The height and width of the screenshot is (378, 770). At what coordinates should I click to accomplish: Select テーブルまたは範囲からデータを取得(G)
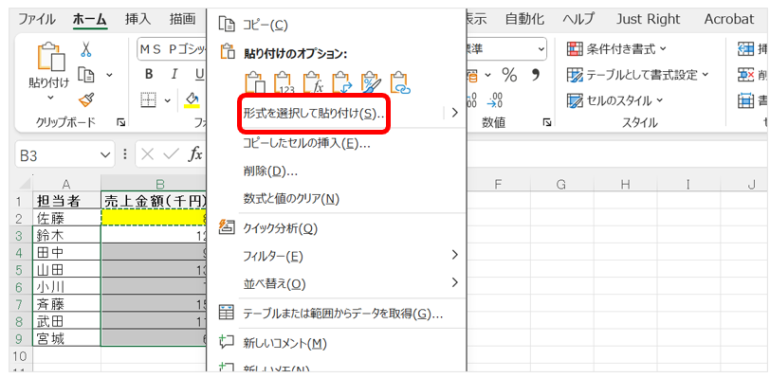click(x=336, y=314)
